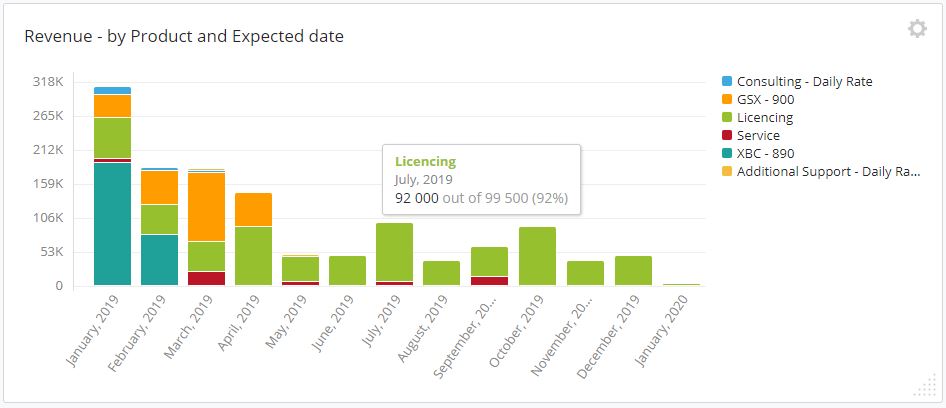
Task: Select the April 2019 orange GSX segment
Action: point(253,209)
